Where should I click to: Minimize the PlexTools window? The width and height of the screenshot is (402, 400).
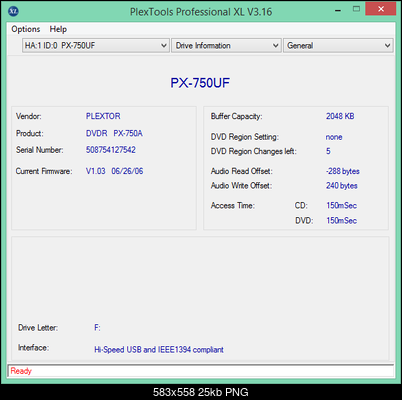(338, 10)
